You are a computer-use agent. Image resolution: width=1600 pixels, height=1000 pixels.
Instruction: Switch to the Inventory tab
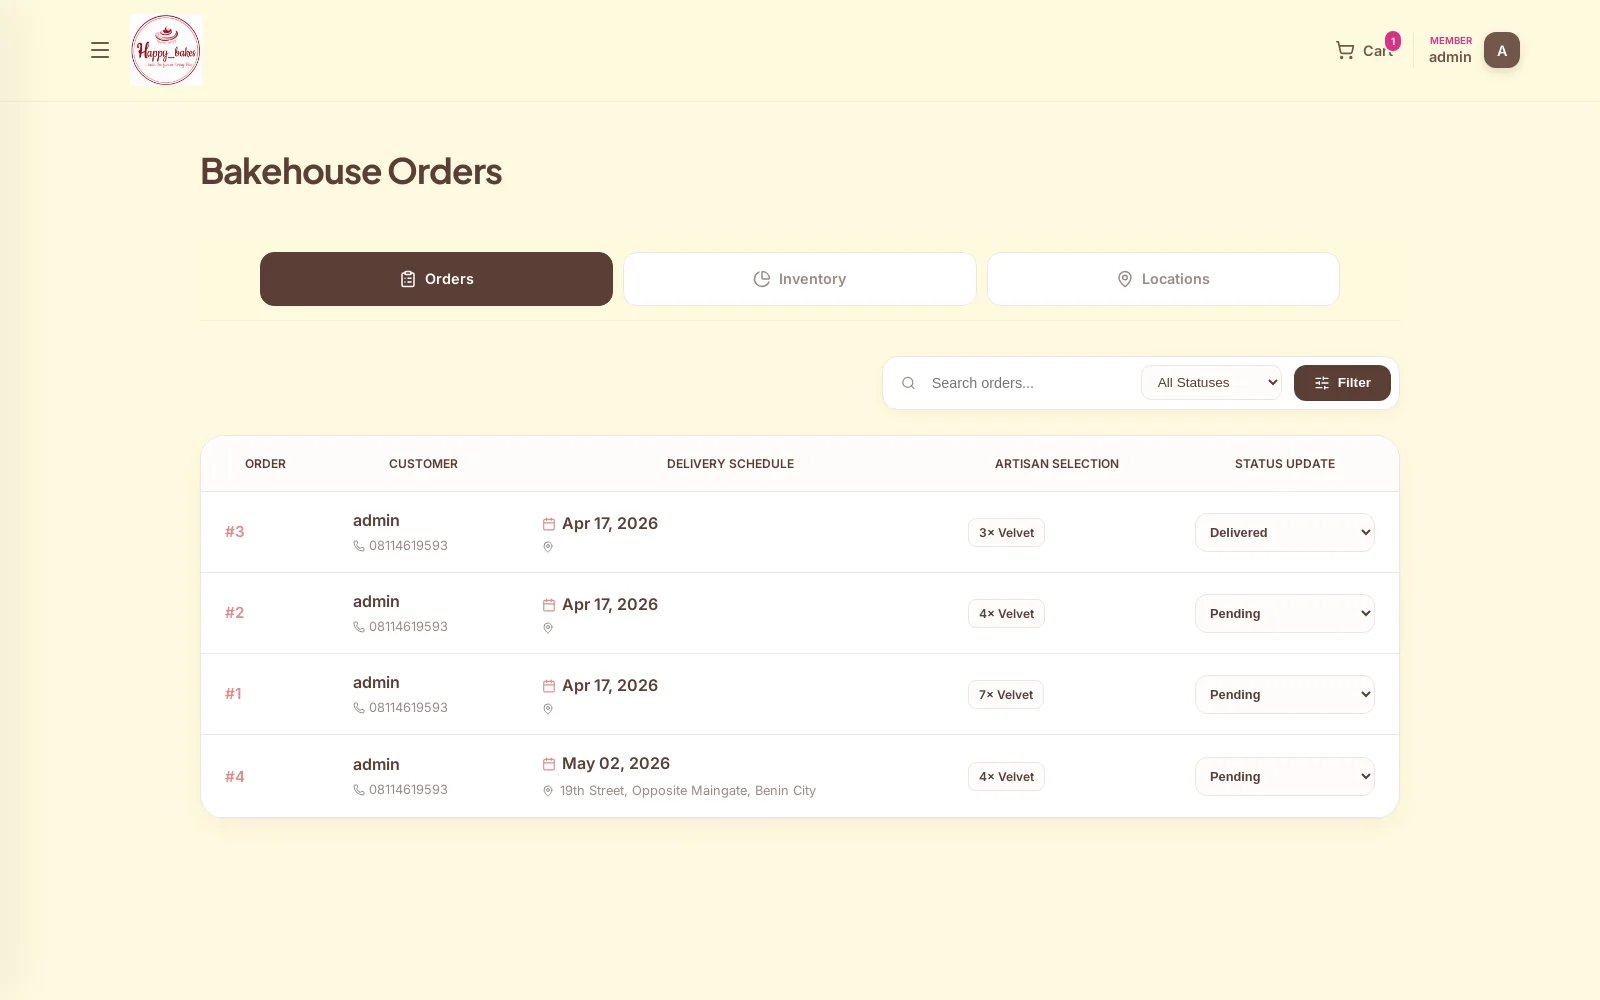800,279
